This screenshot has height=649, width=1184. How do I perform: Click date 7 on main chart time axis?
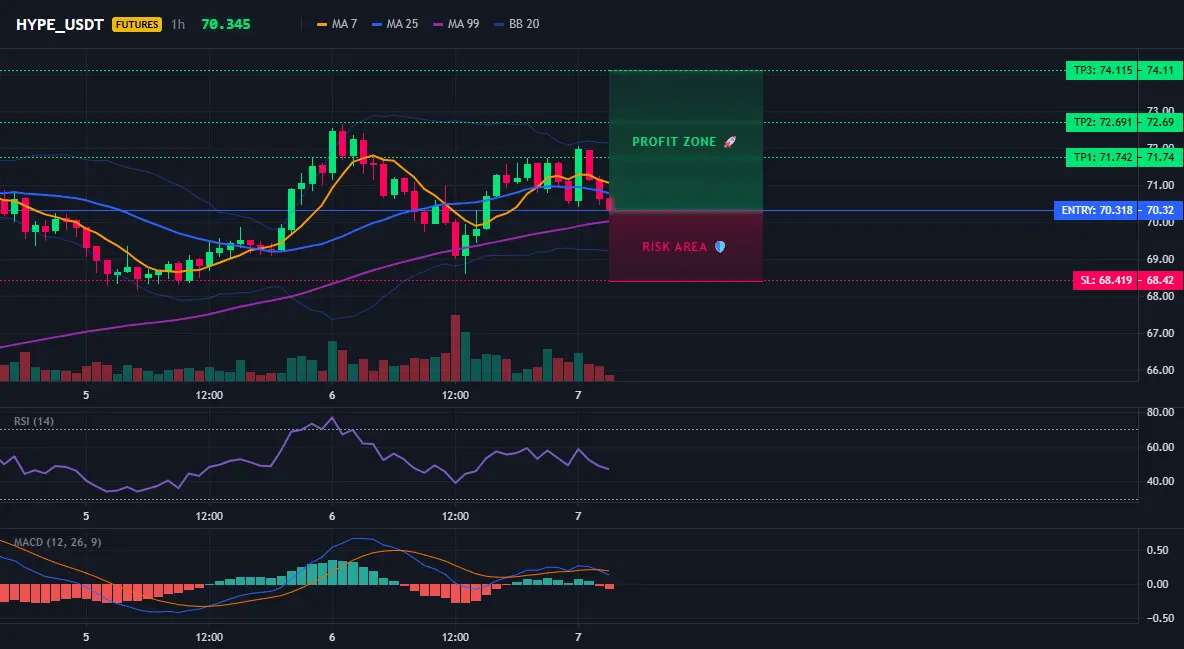578,395
